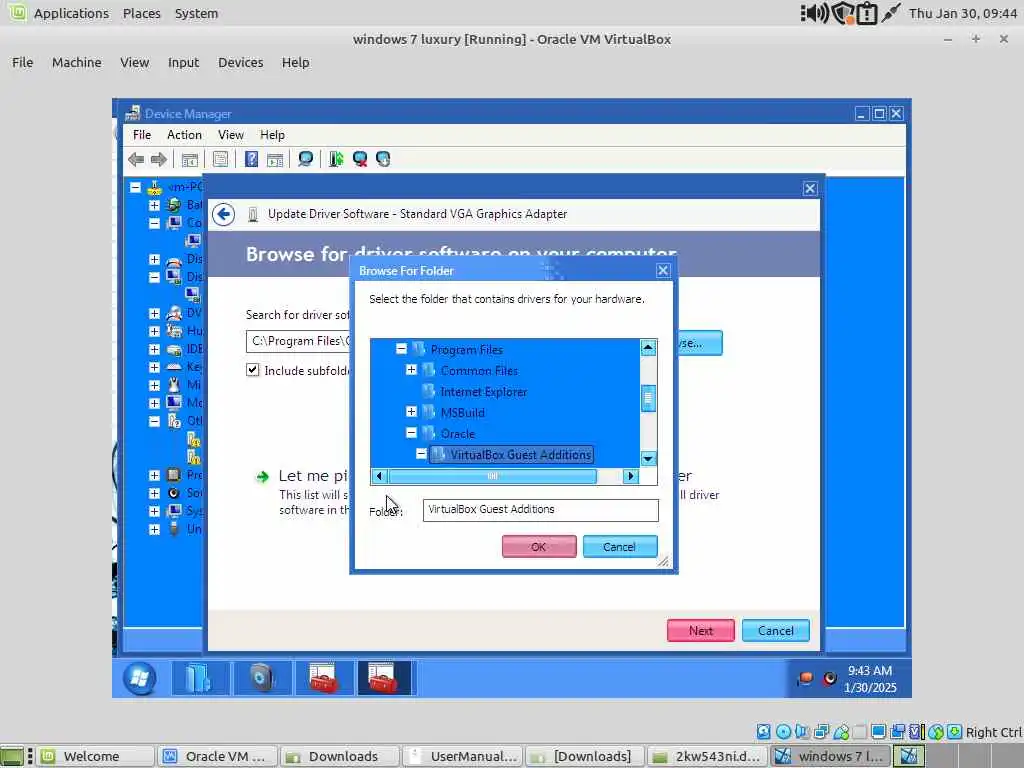
Task: Click the driver search path text field
Action: pos(298,341)
